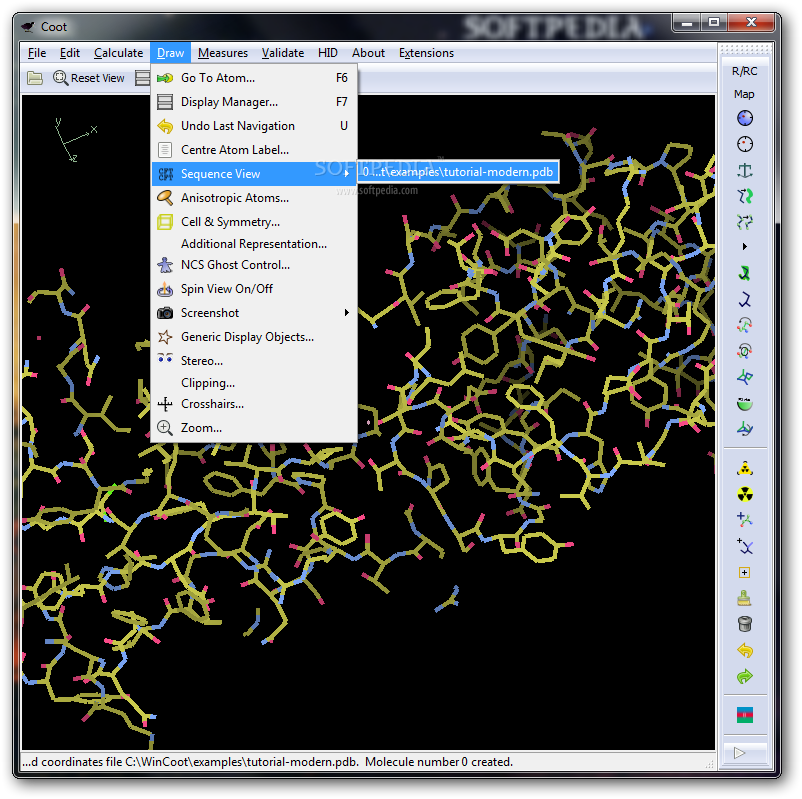Click the brush Clear Pending Picks icon
Image resolution: width=802 pixels, height=799 pixels.
click(x=745, y=598)
